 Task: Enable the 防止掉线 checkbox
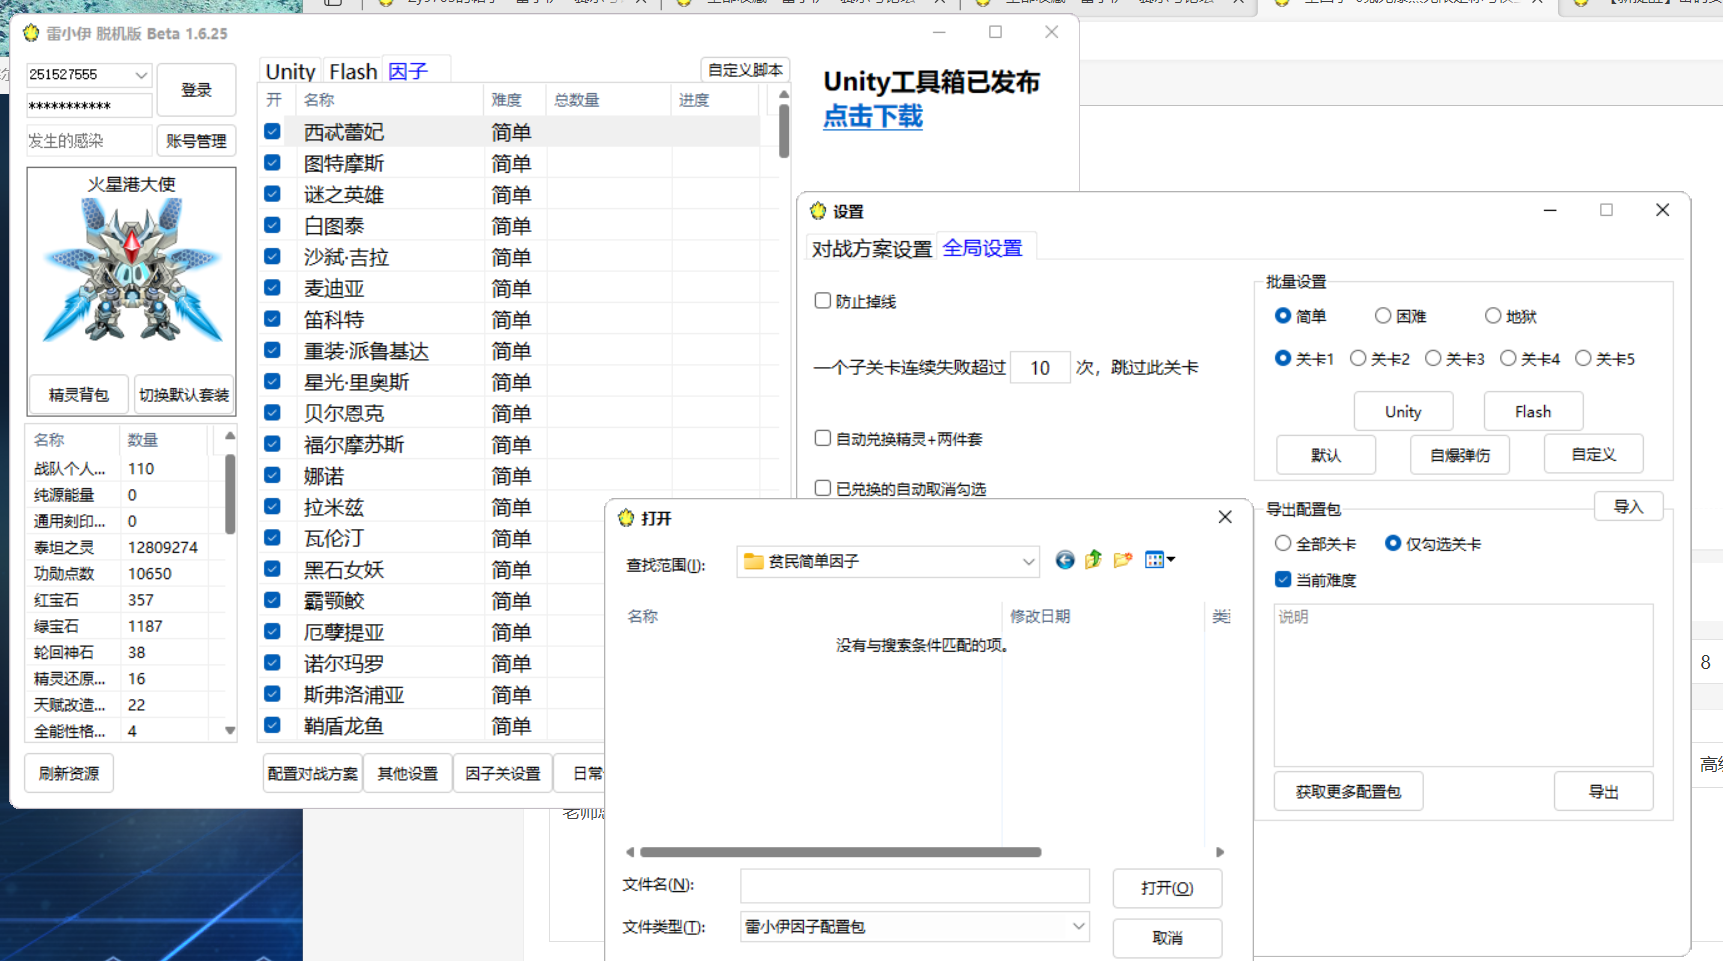822,300
